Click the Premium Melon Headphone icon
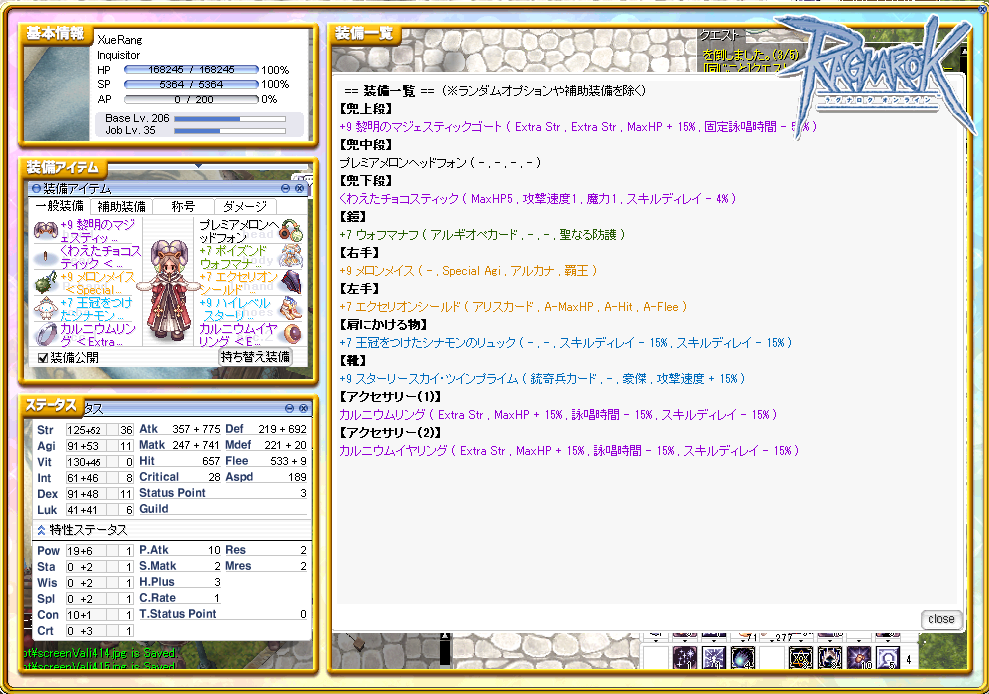The width and height of the screenshot is (989, 694). coord(291,231)
